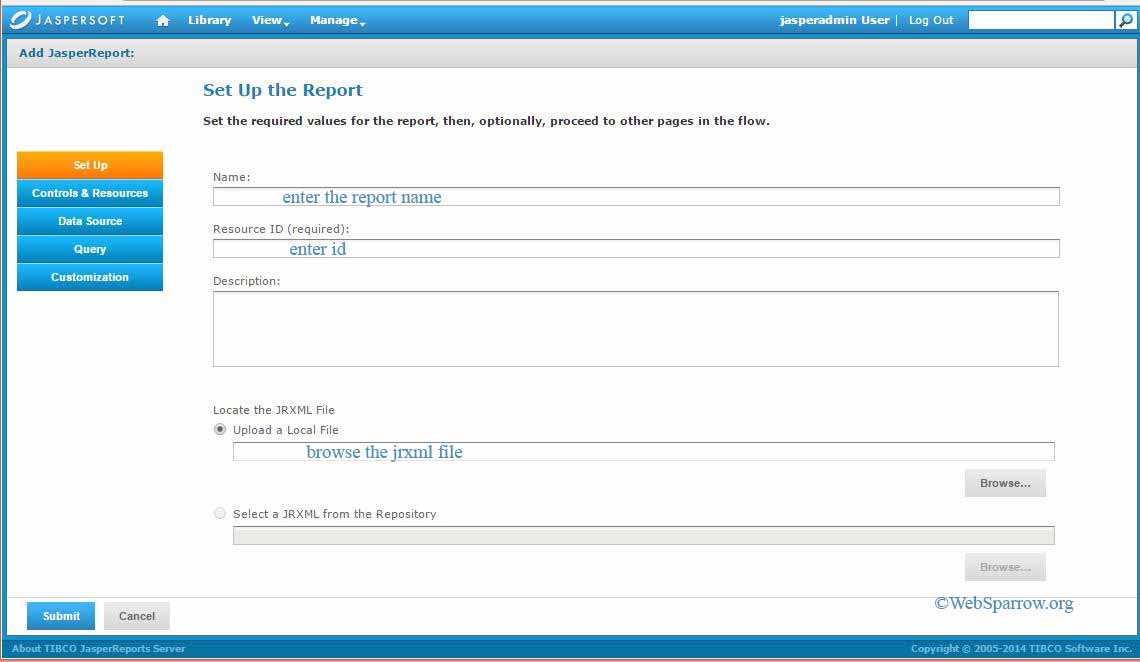
Task: Switch to the Controls & Resources step
Action: [x=89, y=193]
